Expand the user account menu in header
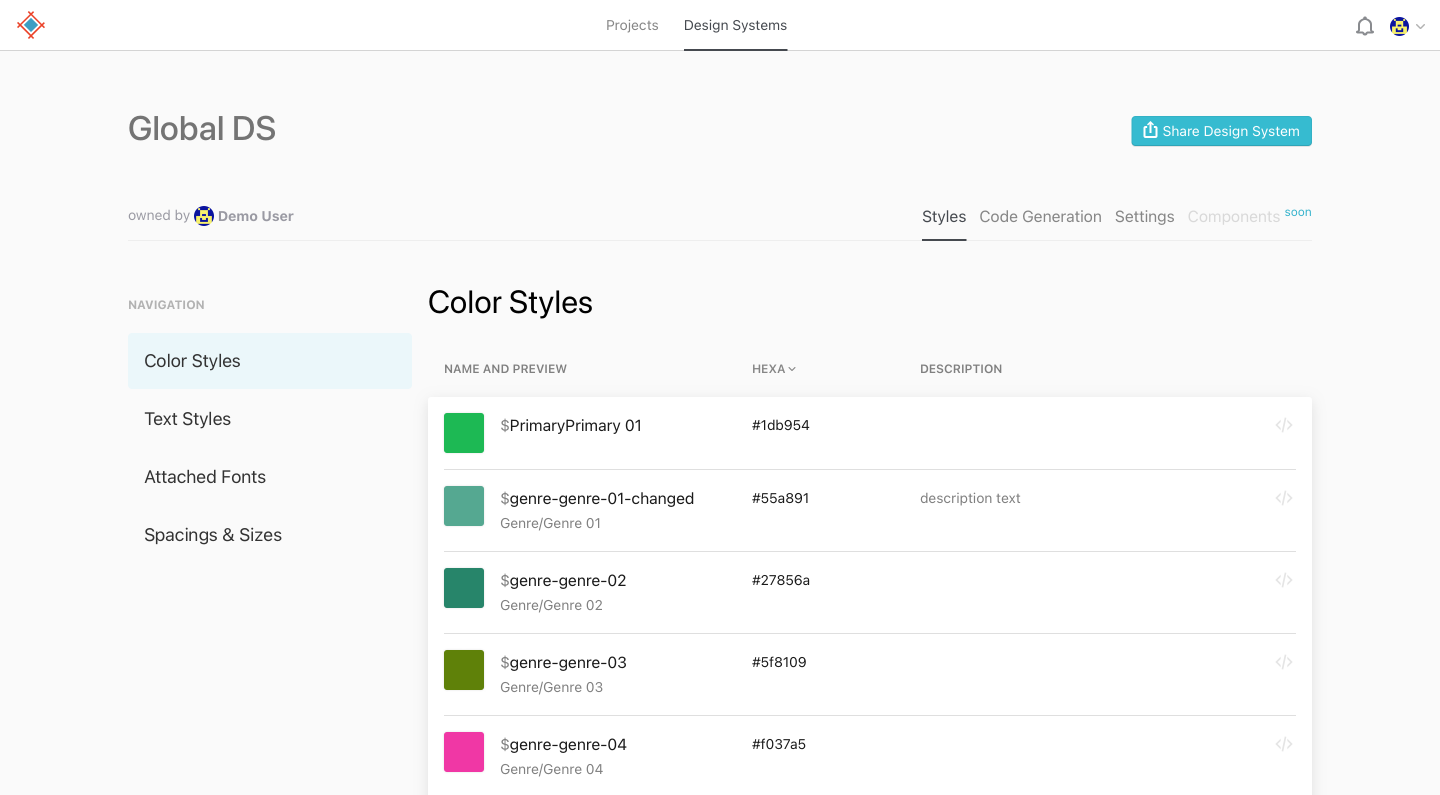Image resolution: width=1440 pixels, height=795 pixels. [1407, 26]
